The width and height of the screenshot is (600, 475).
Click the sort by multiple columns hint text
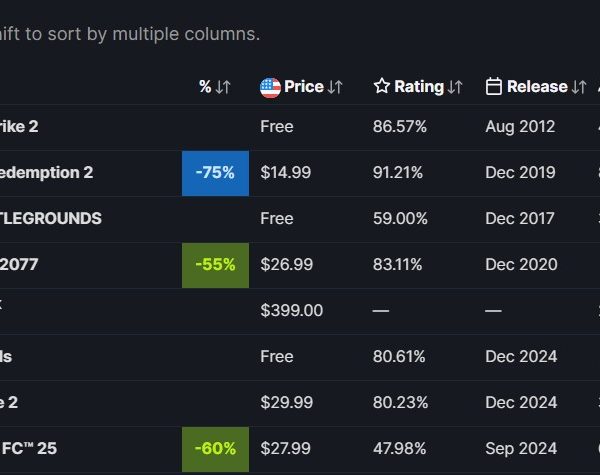[130, 34]
